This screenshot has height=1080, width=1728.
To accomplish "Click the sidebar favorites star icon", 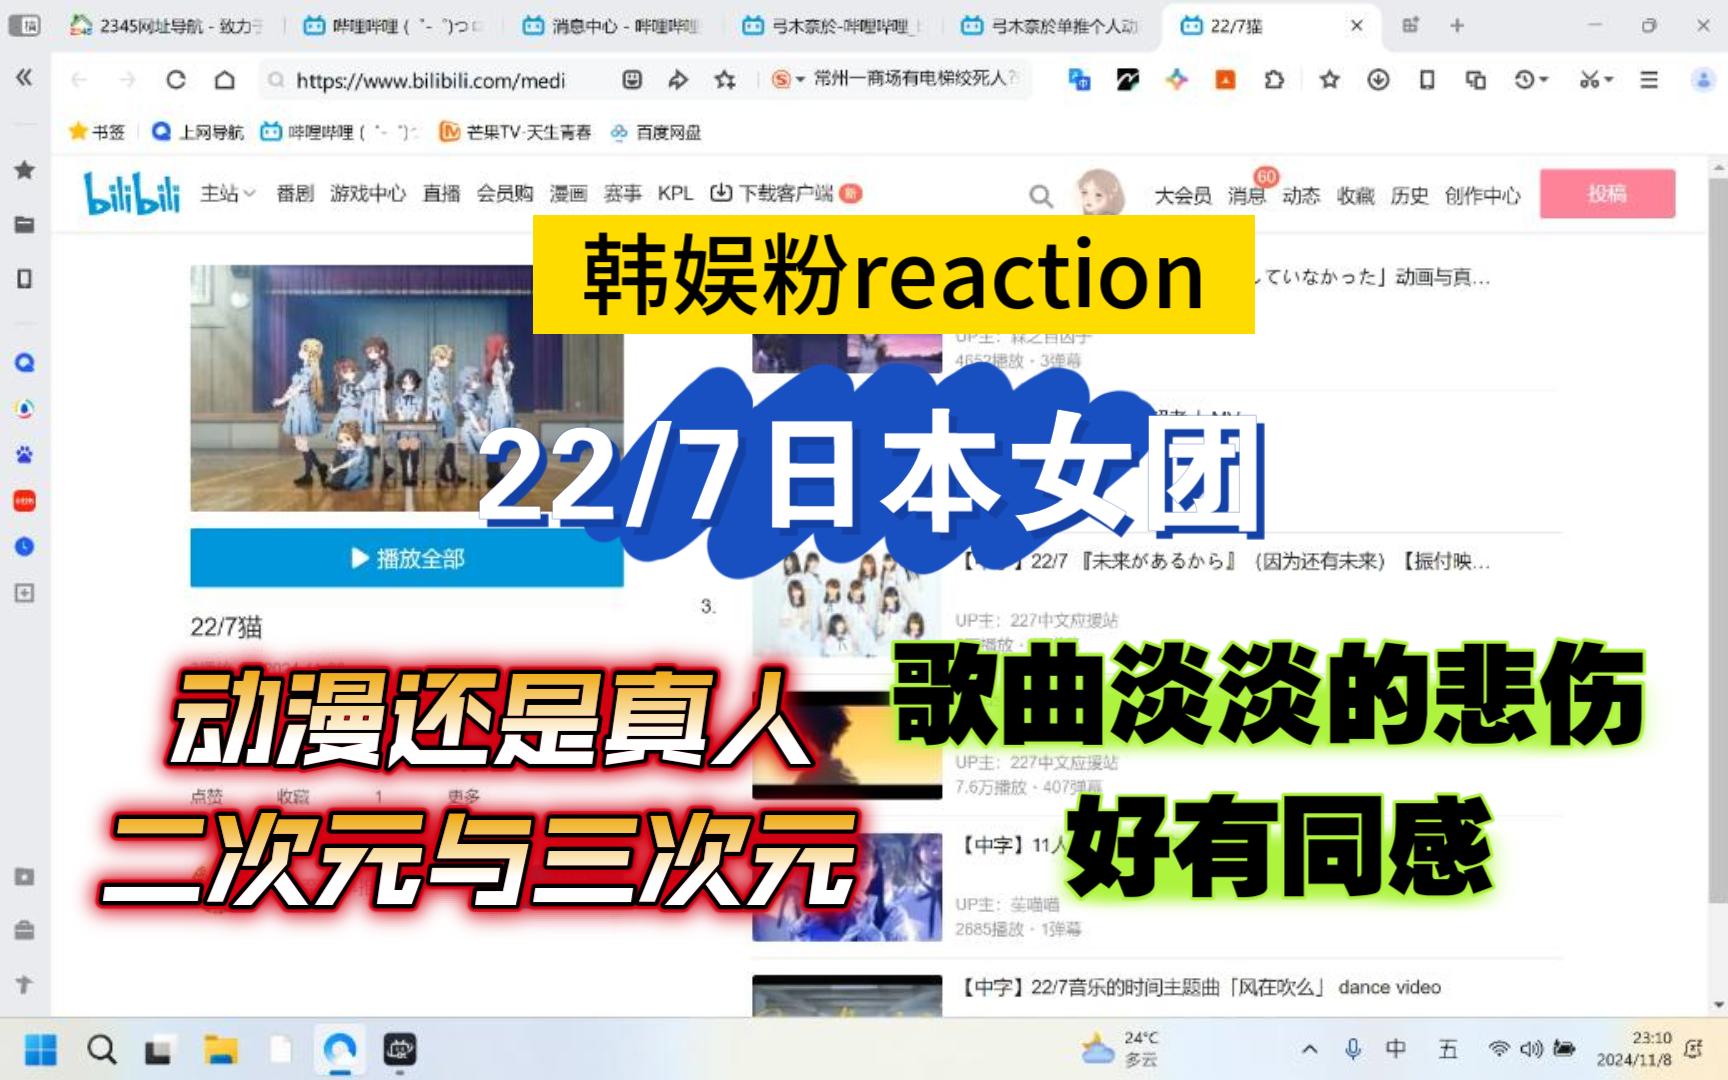I will coord(24,170).
